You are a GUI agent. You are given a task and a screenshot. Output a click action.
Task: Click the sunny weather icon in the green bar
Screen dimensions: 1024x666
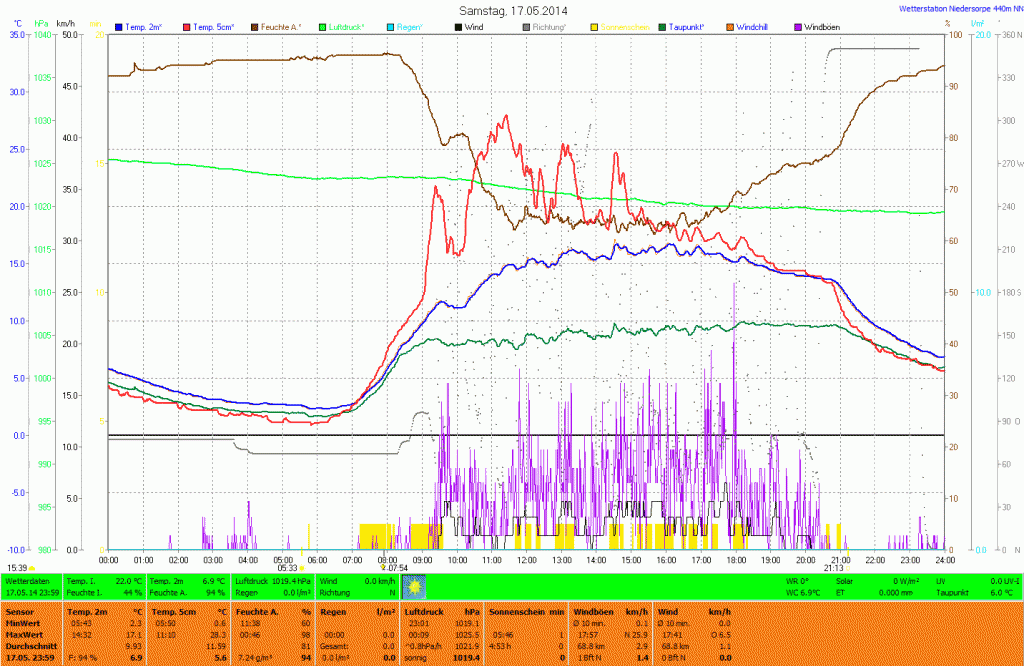tap(416, 586)
